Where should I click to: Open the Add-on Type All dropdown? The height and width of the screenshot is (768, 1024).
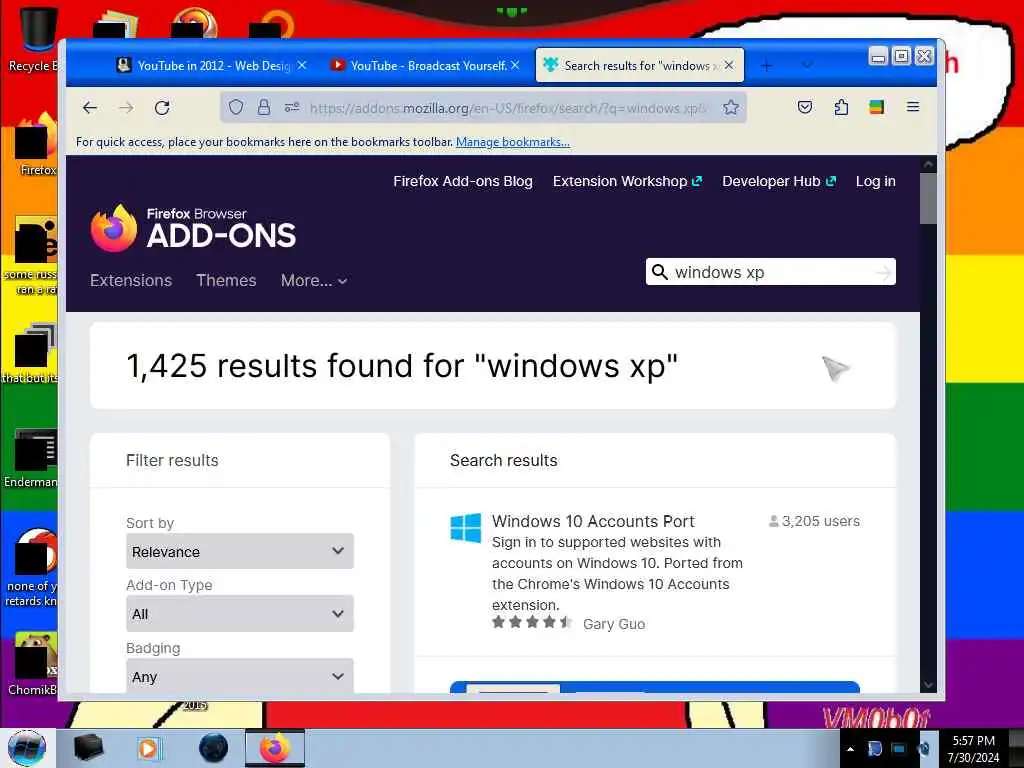pyautogui.click(x=240, y=613)
